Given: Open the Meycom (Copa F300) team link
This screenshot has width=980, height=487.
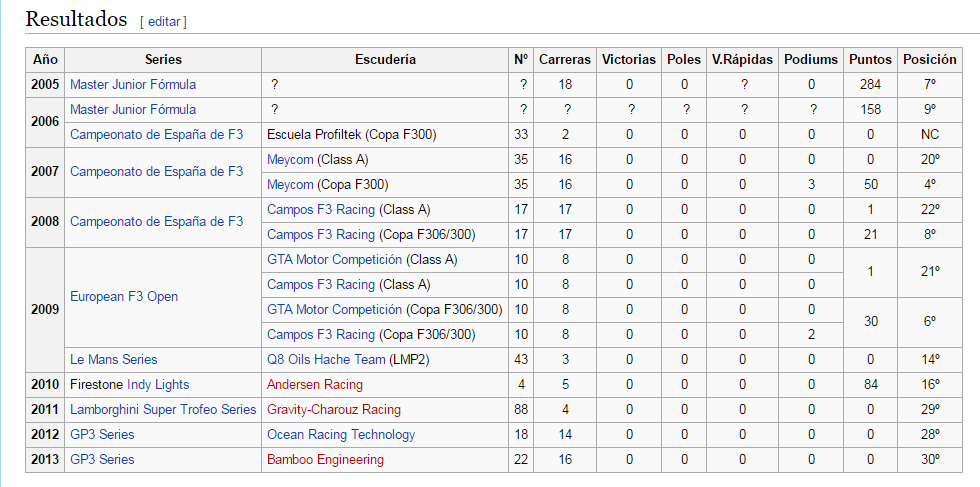Looking at the screenshot, I should tap(290, 184).
